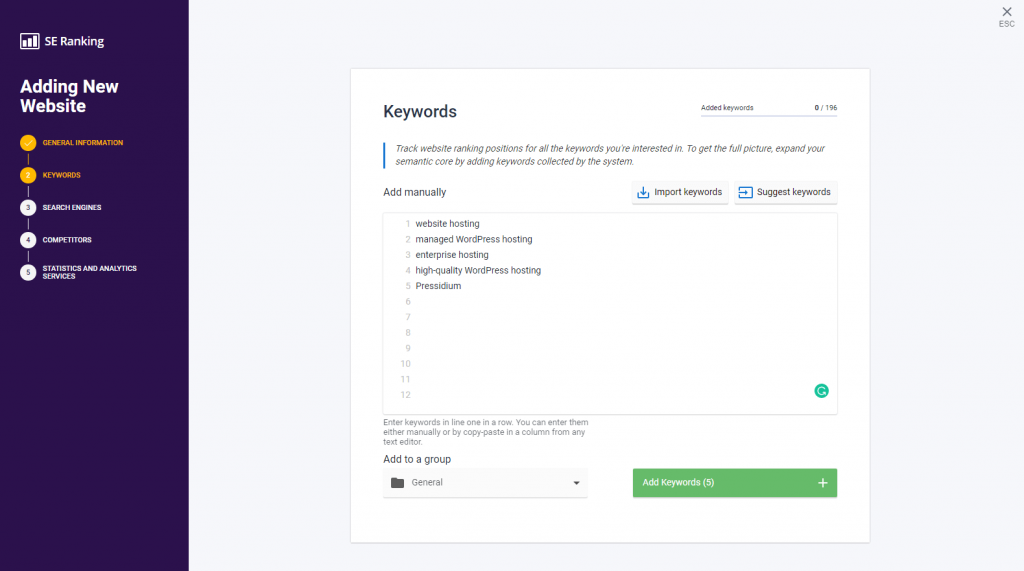Viewport: 1024px width, 571px height.
Task: Click the Suggest keywords button
Action: (x=786, y=192)
